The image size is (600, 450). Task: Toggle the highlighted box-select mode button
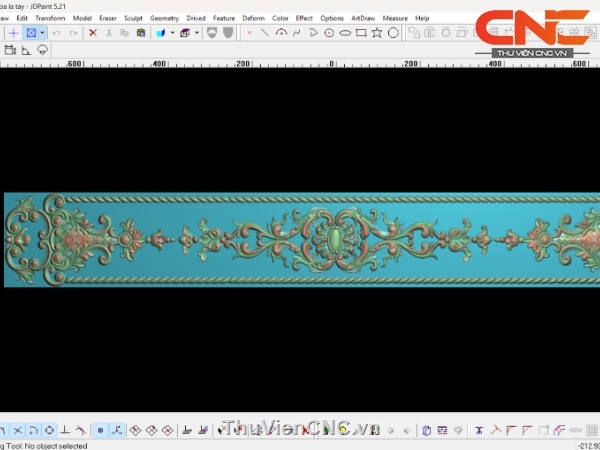click(31, 33)
